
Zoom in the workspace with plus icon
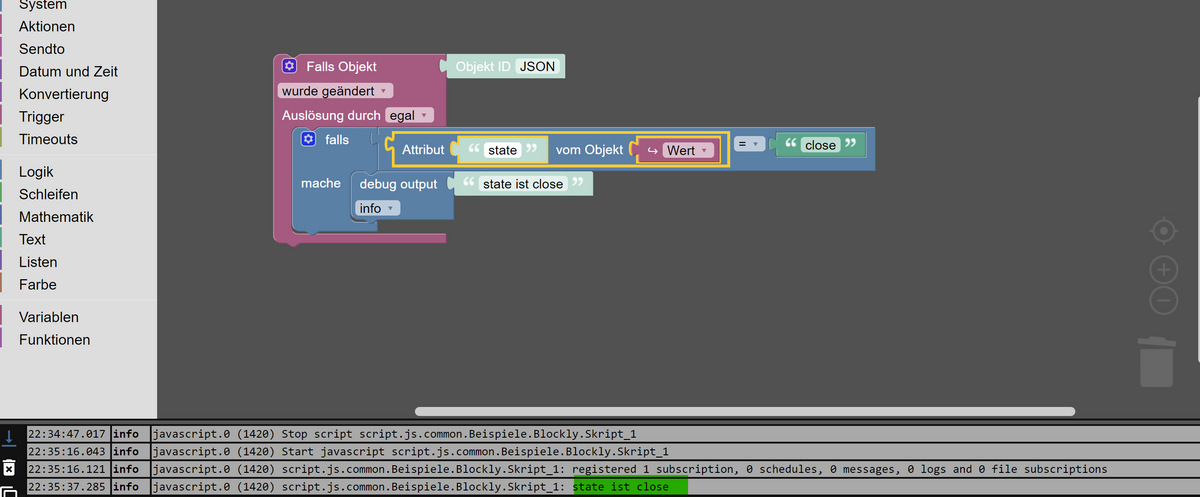[x=1164, y=269]
